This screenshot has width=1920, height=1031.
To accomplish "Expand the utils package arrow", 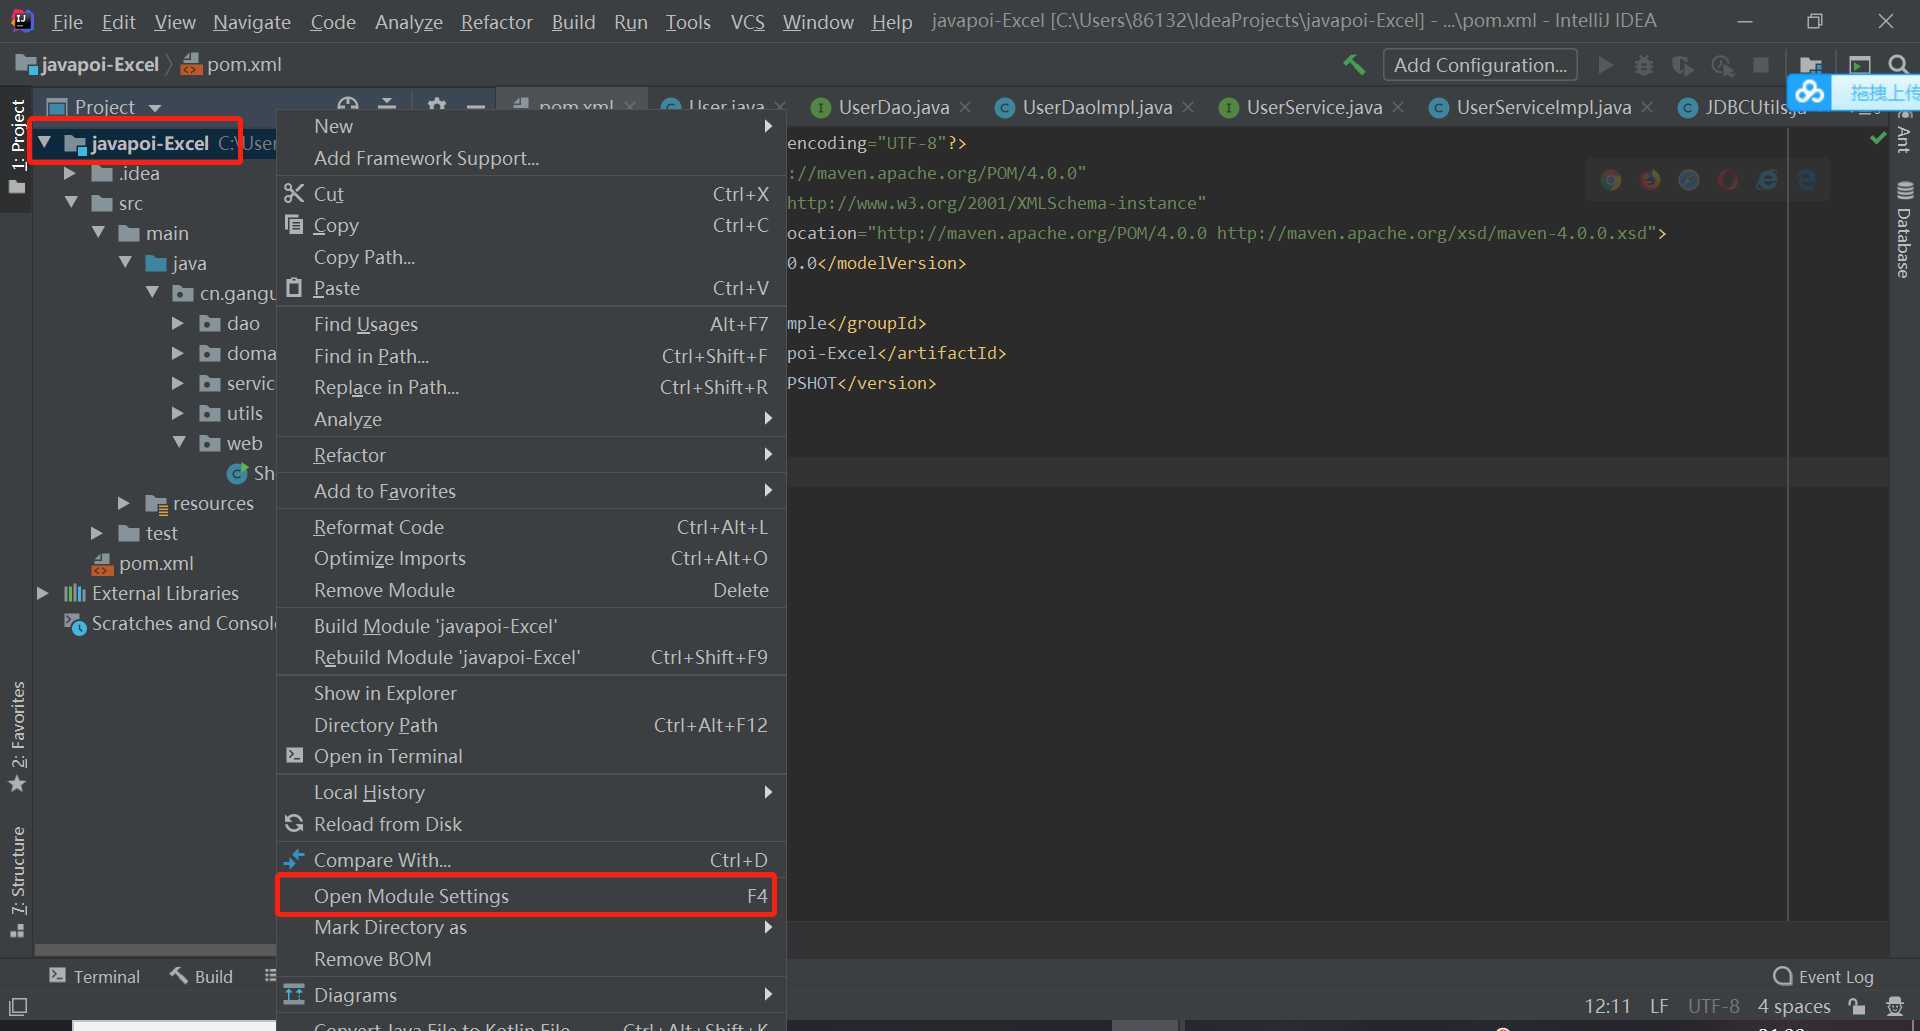I will pyautogui.click(x=178, y=413).
